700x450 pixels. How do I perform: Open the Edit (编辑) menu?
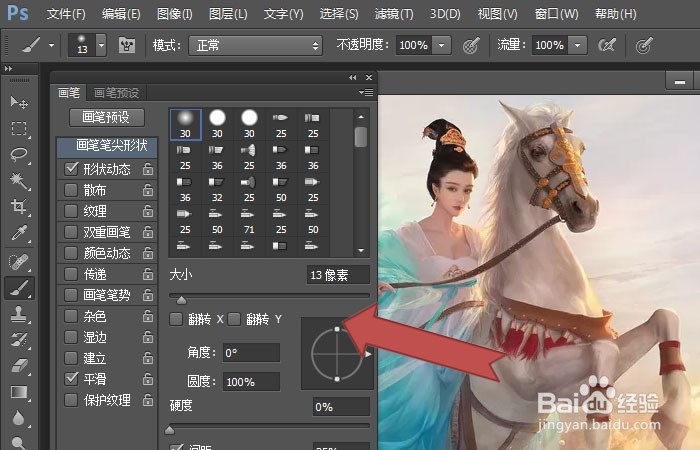coord(121,14)
